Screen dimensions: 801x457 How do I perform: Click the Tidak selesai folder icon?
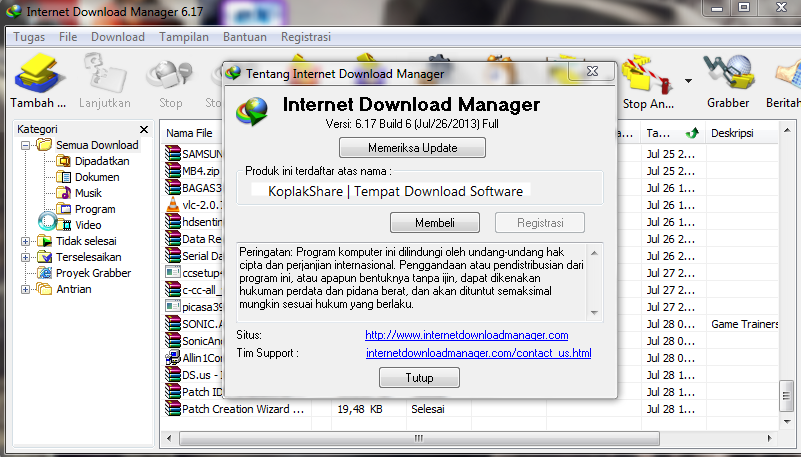point(44,241)
